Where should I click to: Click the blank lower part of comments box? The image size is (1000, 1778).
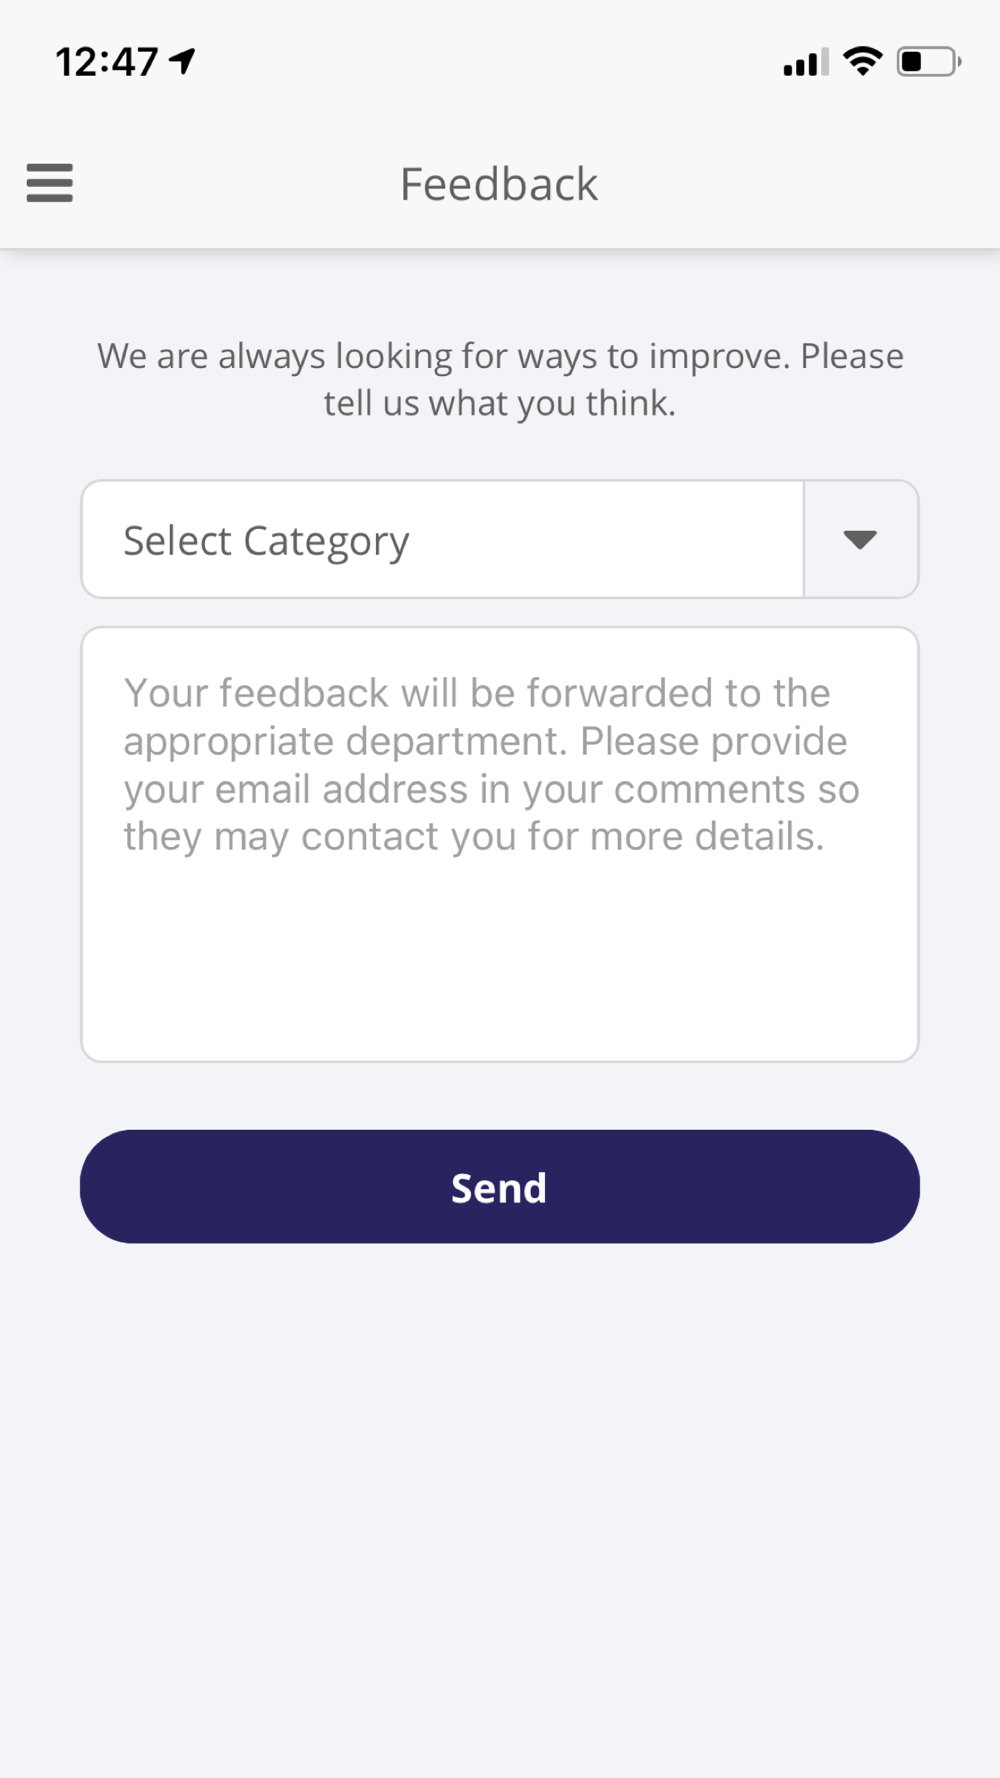coord(500,960)
